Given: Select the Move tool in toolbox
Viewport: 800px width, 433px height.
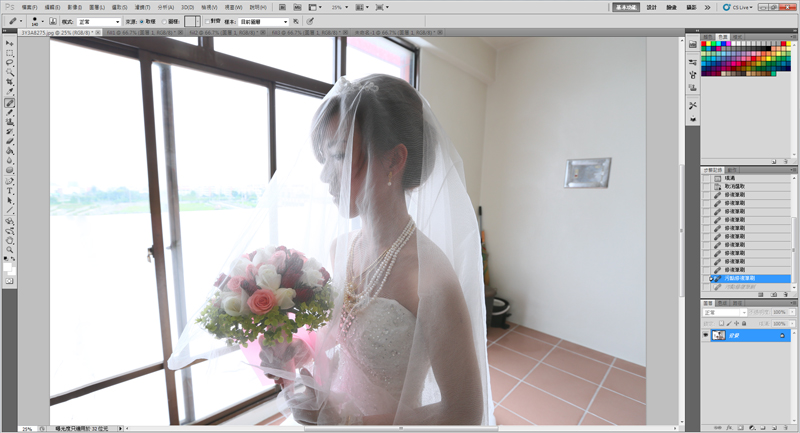Looking at the screenshot, I should 9,44.
